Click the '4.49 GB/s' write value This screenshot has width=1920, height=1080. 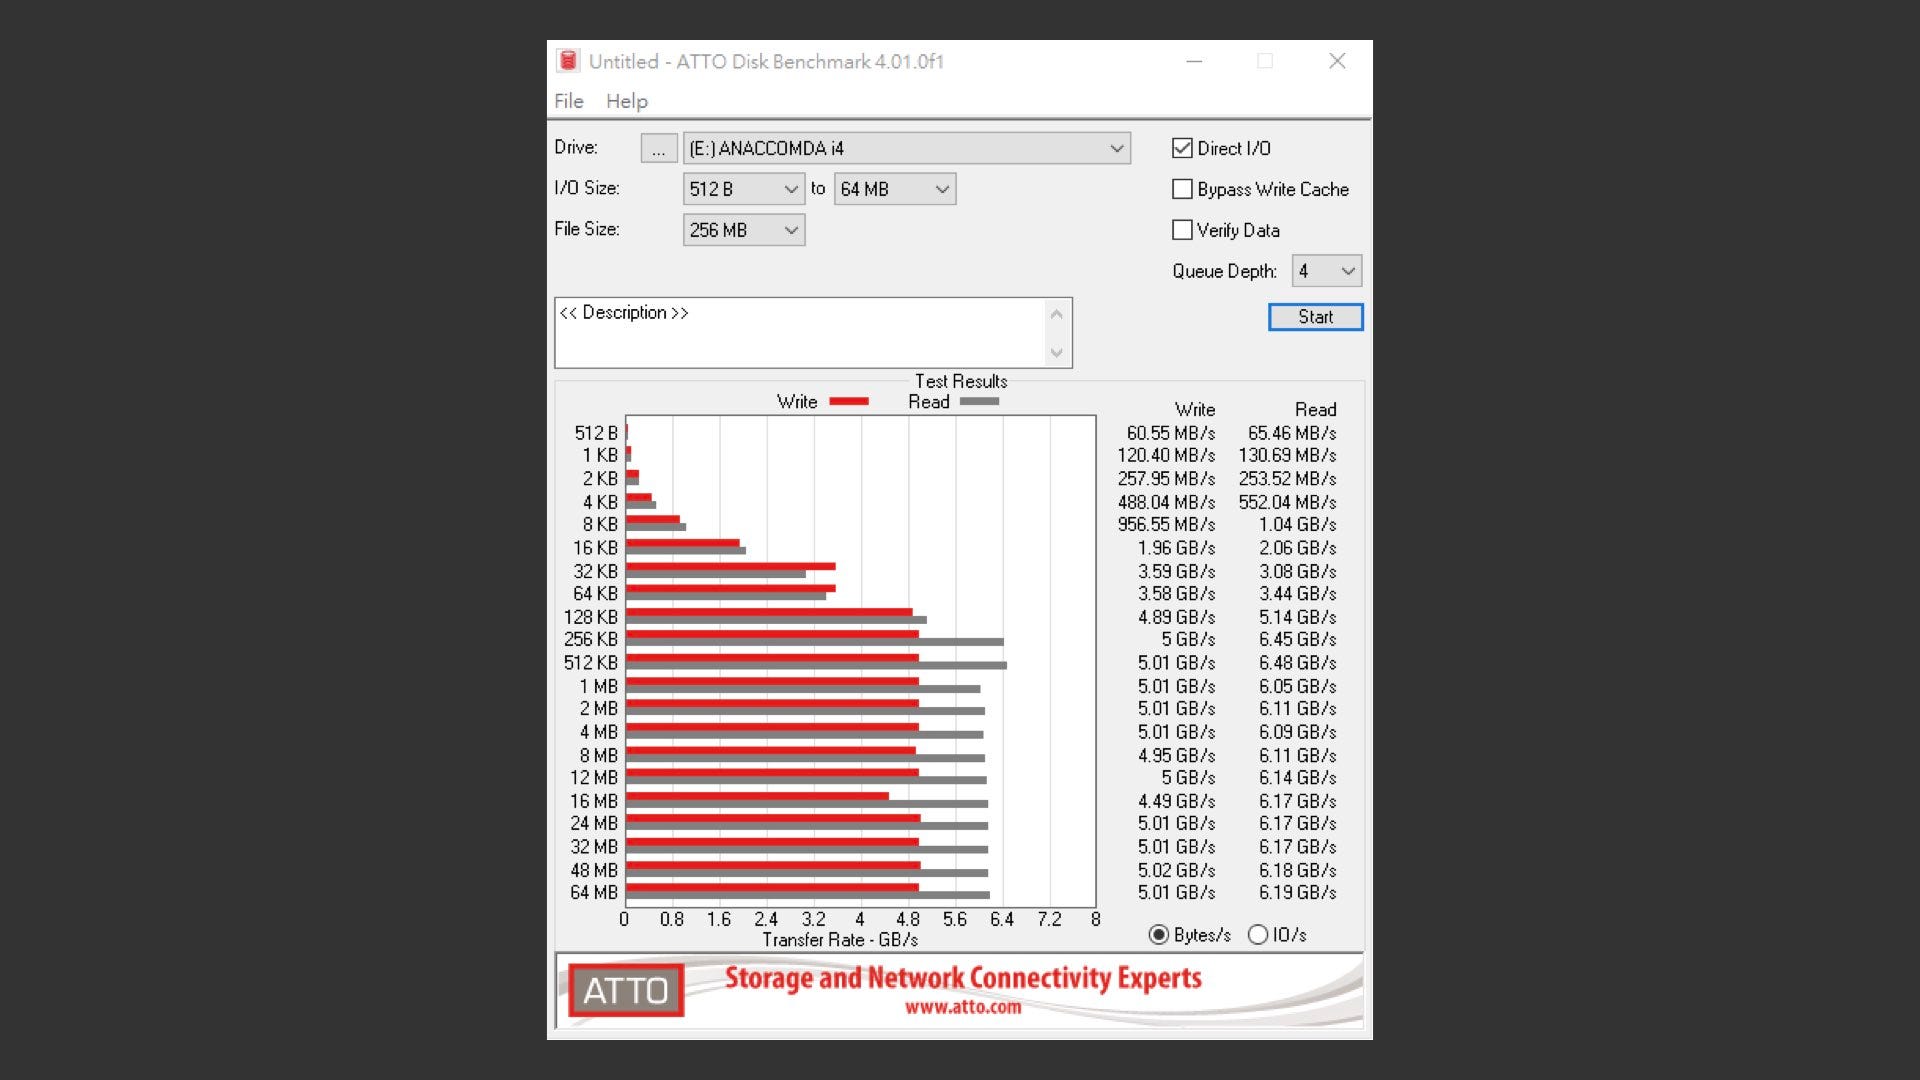tap(1177, 801)
